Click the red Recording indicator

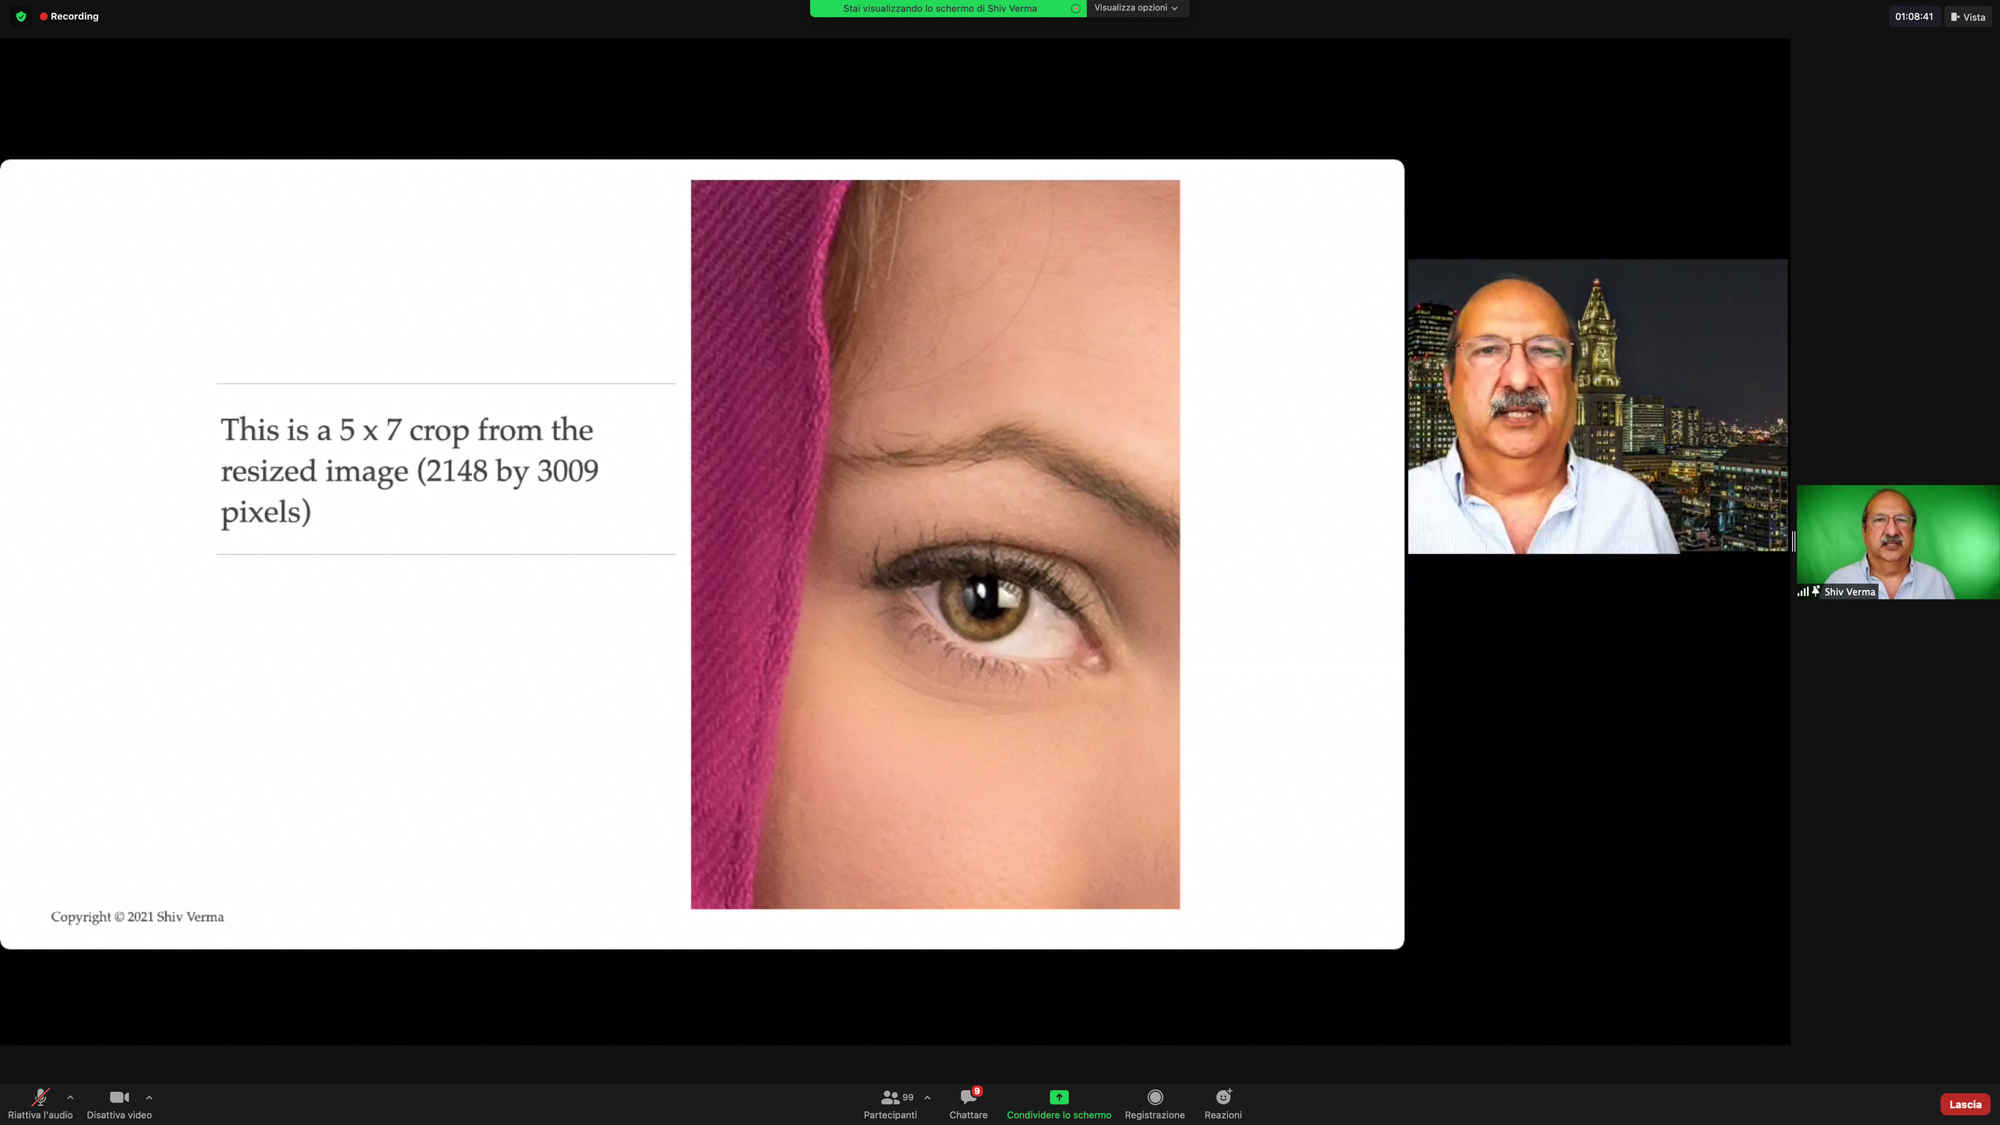[x=70, y=17]
